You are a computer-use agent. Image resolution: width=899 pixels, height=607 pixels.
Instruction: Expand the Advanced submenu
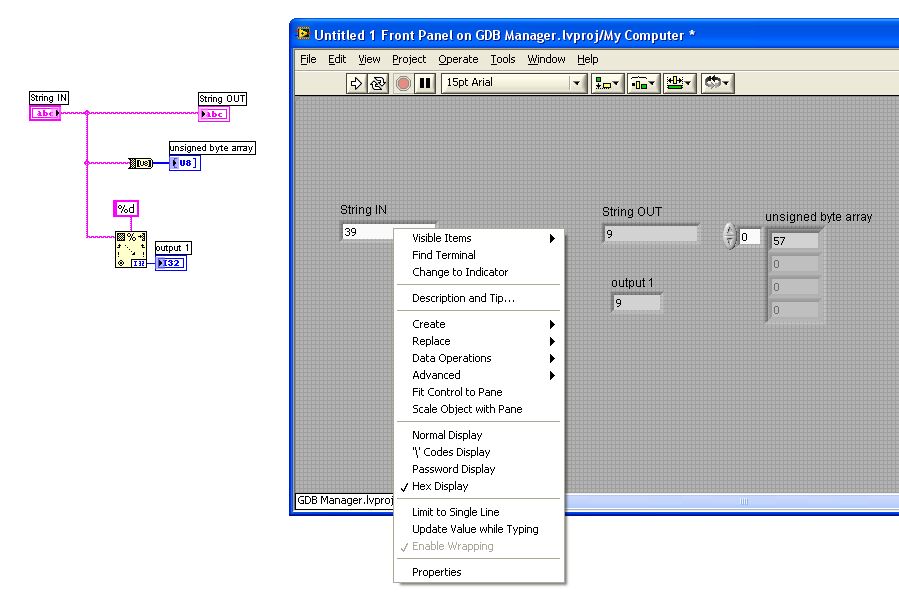pyautogui.click(x=479, y=375)
